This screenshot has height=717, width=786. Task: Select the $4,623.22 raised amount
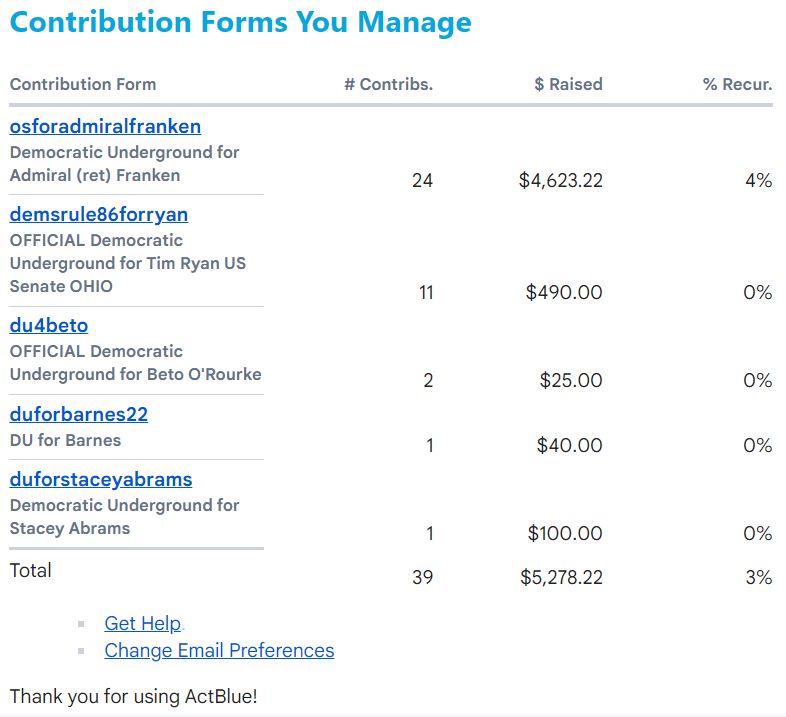561,181
